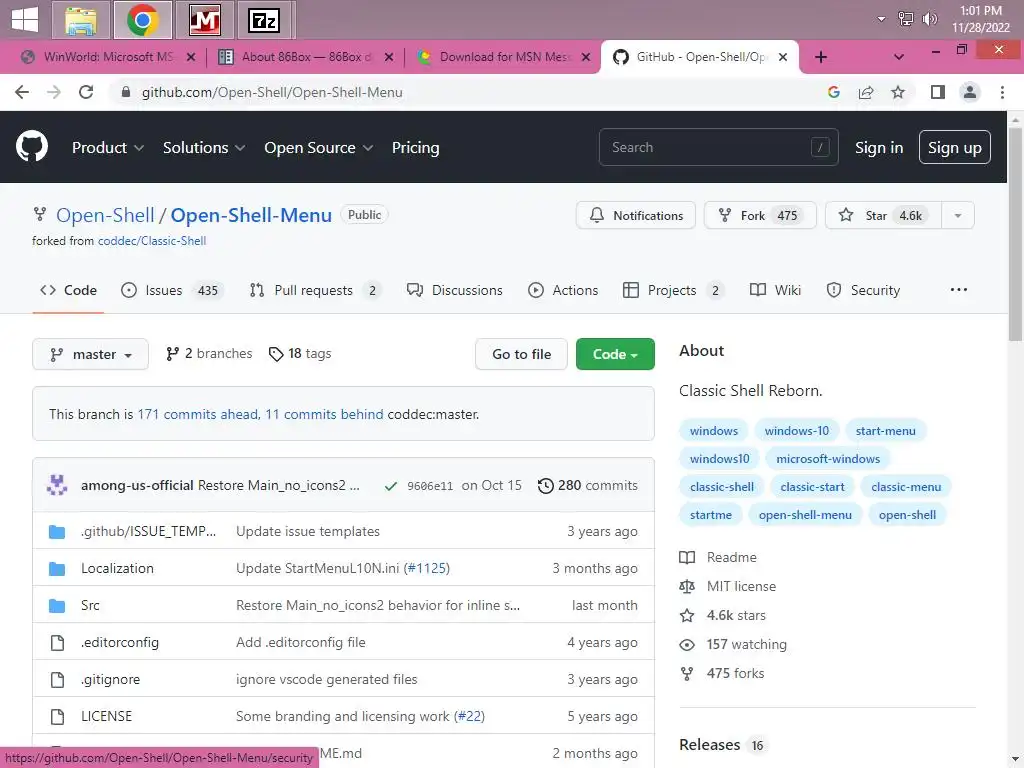Expand the Solutions menu

(204, 148)
